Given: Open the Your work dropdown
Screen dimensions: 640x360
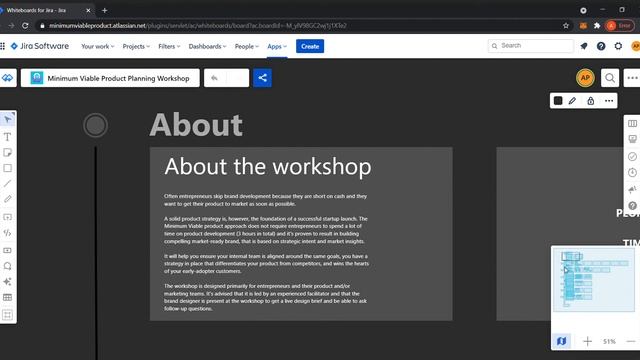Looking at the screenshot, I should tap(98, 47).
